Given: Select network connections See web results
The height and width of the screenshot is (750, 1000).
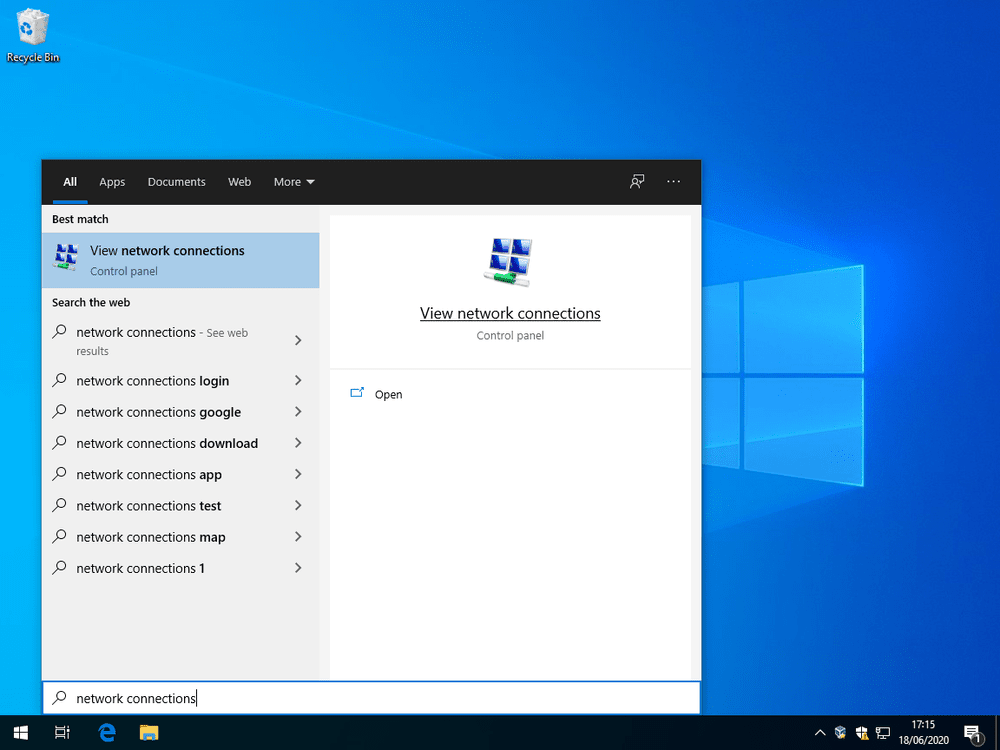Looking at the screenshot, I should (x=180, y=341).
